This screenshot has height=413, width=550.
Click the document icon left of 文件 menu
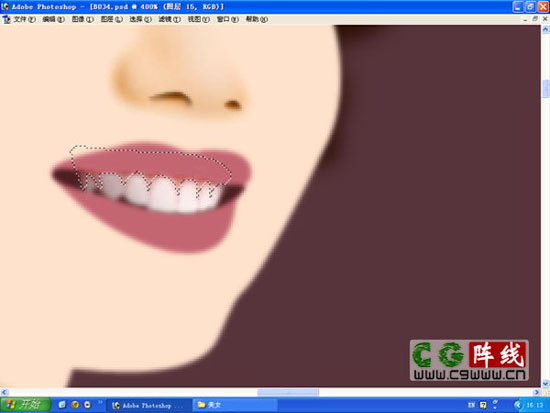click(x=6, y=19)
